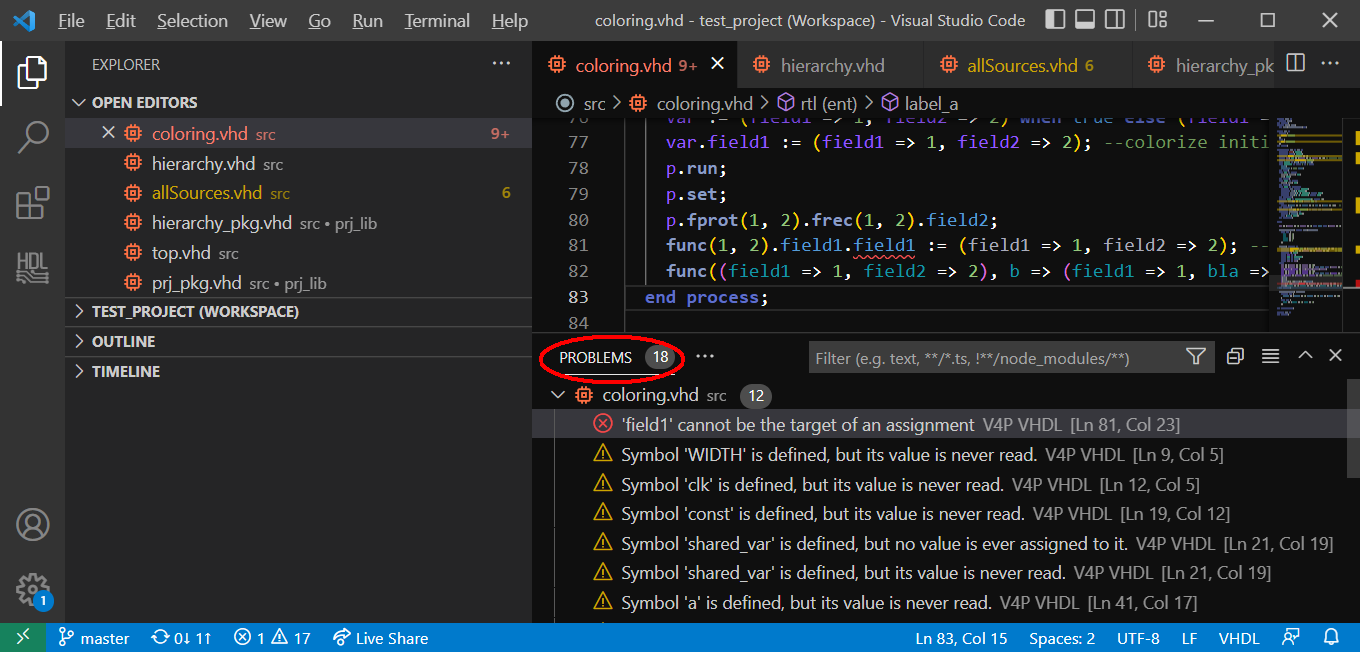Select the 'field1' cannot be target error

coord(939,424)
